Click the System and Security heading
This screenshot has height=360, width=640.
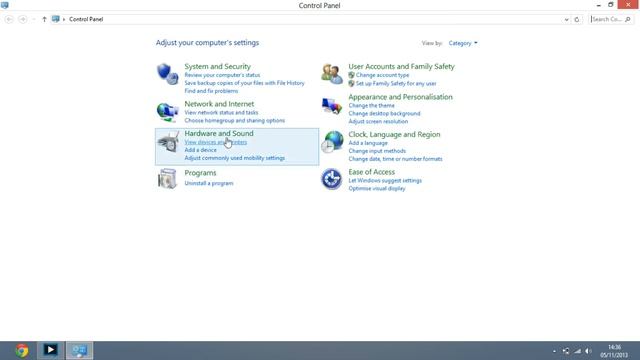[218, 66]
